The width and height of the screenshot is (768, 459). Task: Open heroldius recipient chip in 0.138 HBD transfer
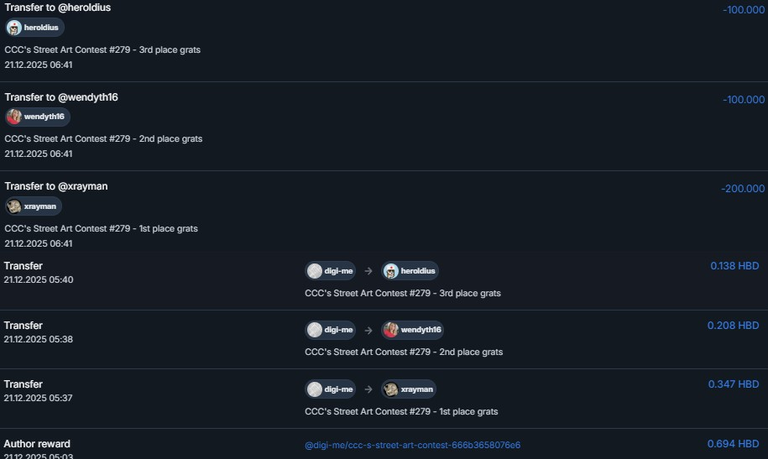[410, 271]
